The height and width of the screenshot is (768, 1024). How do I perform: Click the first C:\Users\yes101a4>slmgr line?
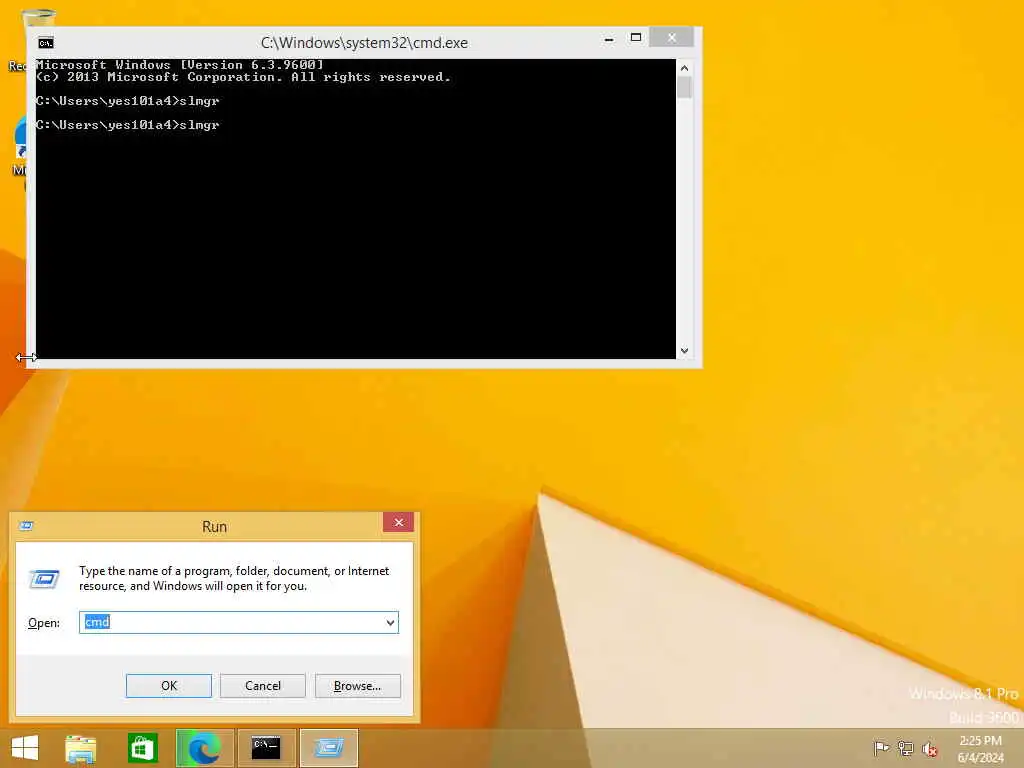[127, 101]
